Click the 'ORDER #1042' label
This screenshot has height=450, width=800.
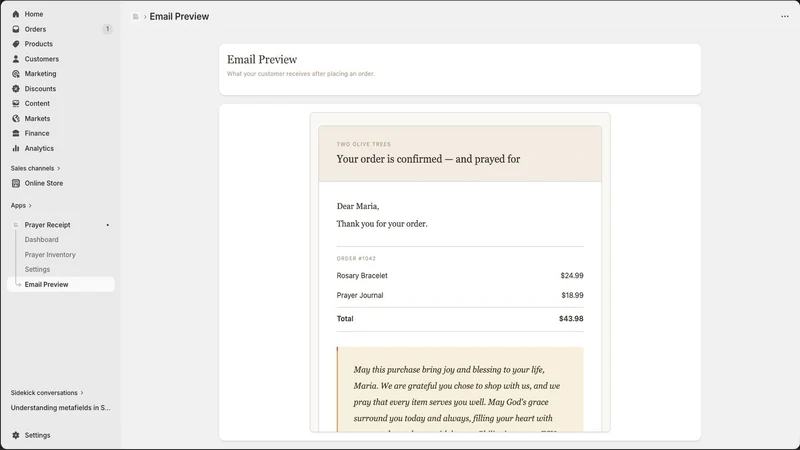356,259
